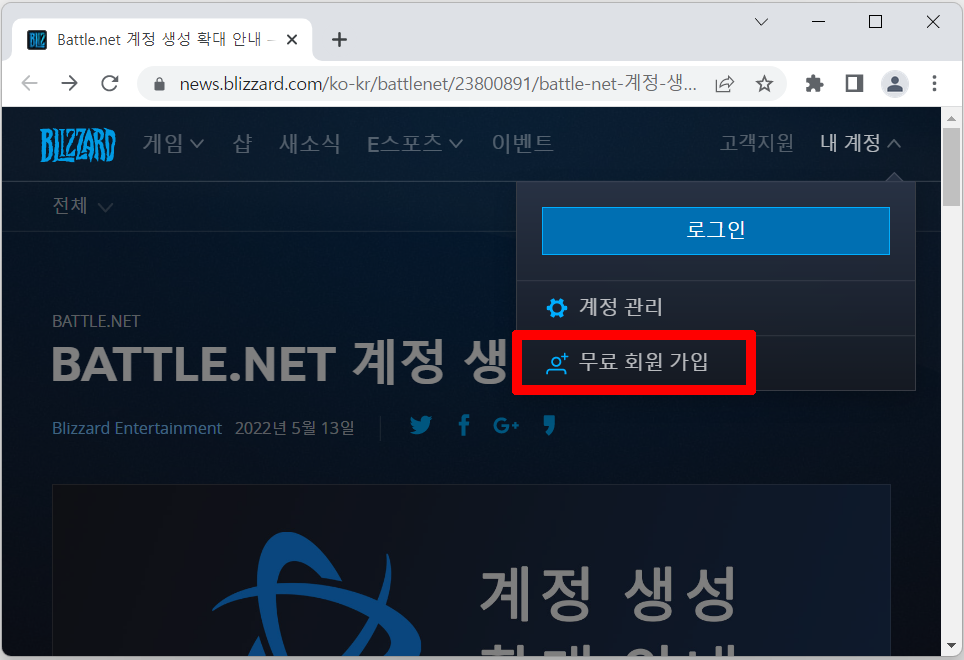Select 계정 관리 from the account menu
This screenshot has width=964, height=660.
[x=716, y=308]
